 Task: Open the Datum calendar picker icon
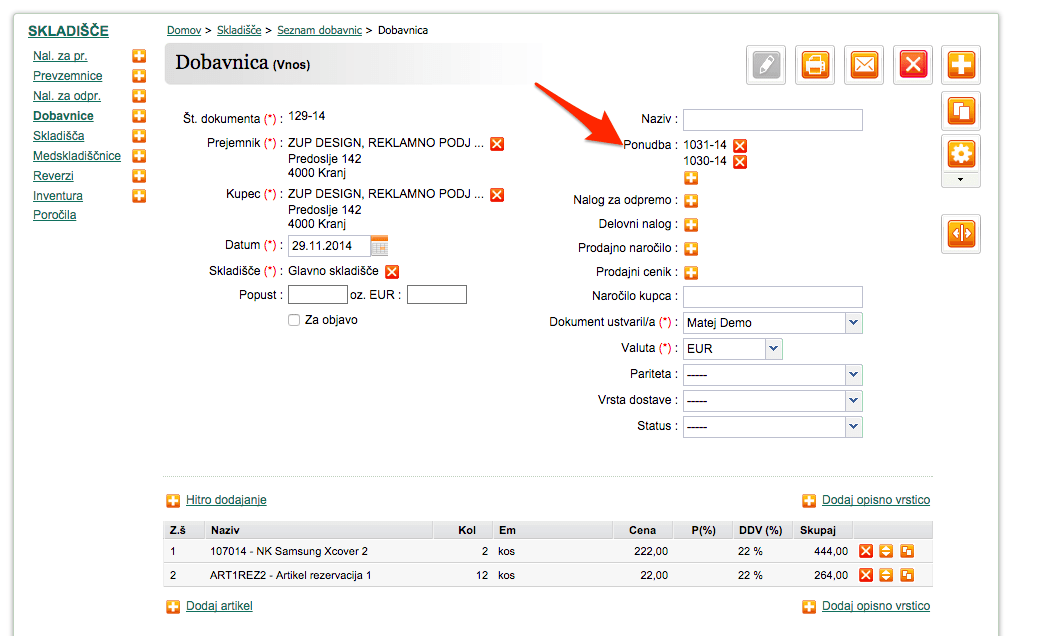click(379, 245)
